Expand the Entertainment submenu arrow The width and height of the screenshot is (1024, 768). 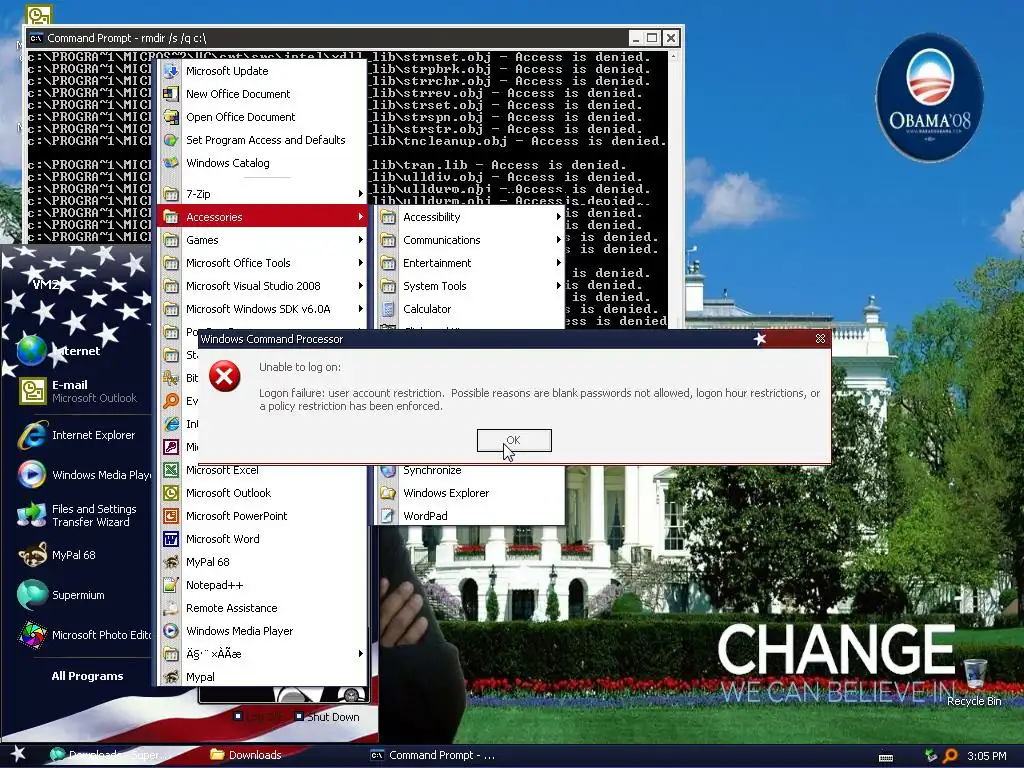point(558,263)
